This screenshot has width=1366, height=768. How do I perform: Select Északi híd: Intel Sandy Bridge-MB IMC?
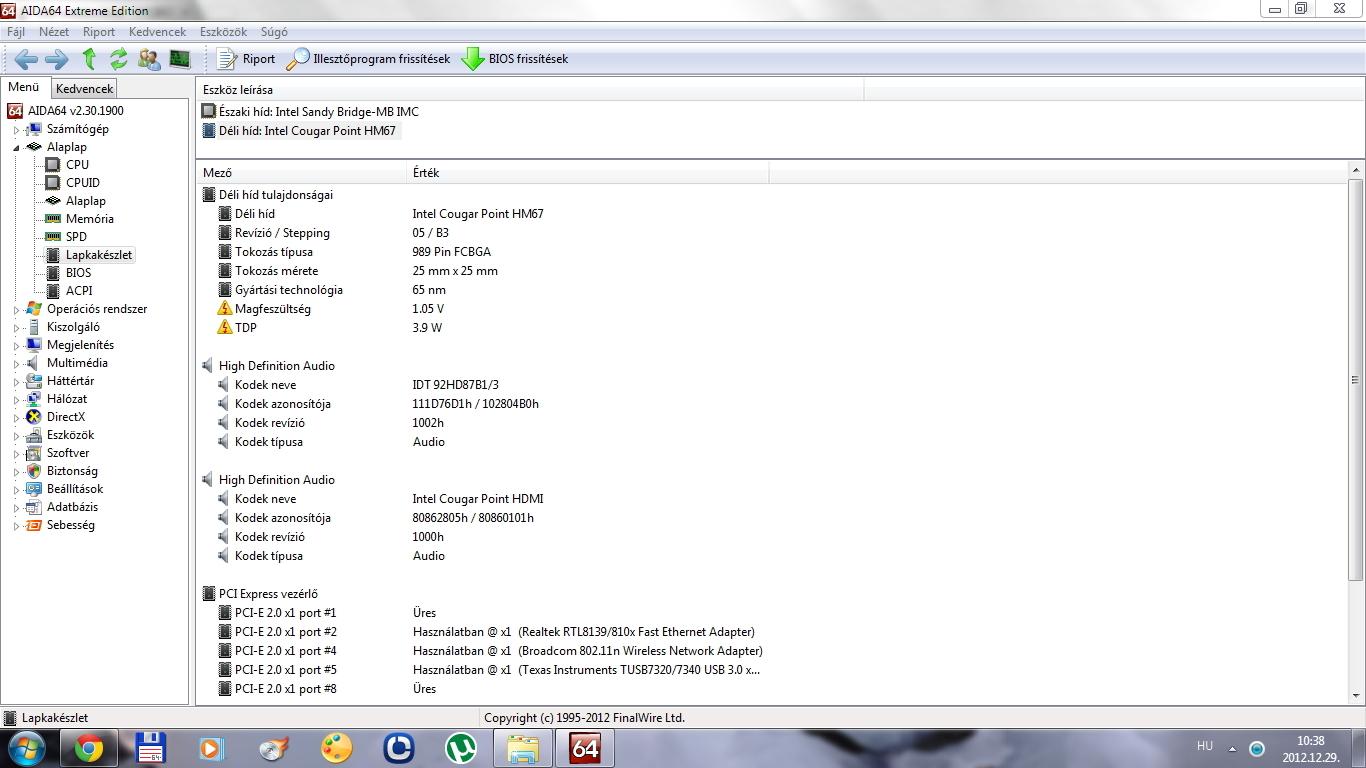point(319,112)
